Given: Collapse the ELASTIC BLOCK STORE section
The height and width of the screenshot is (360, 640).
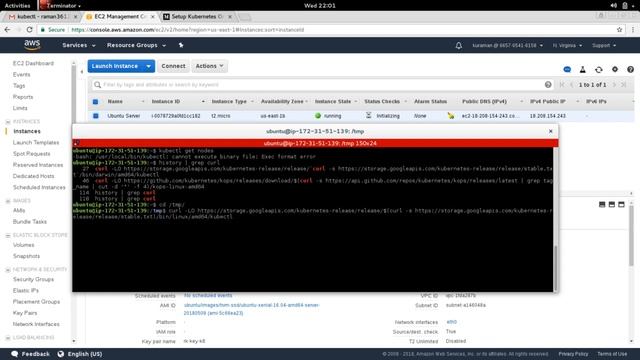Looking at the screenshot, I should point(8,236).
